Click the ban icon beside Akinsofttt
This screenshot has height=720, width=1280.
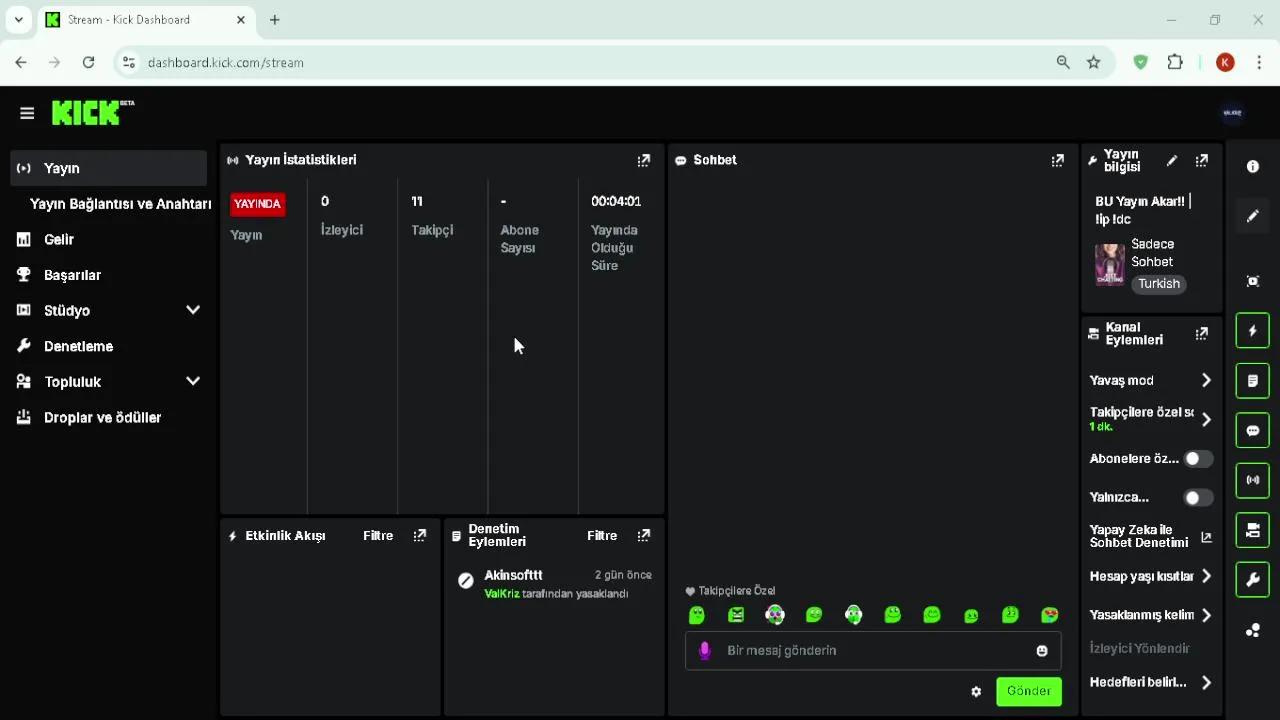coord(465,581)
